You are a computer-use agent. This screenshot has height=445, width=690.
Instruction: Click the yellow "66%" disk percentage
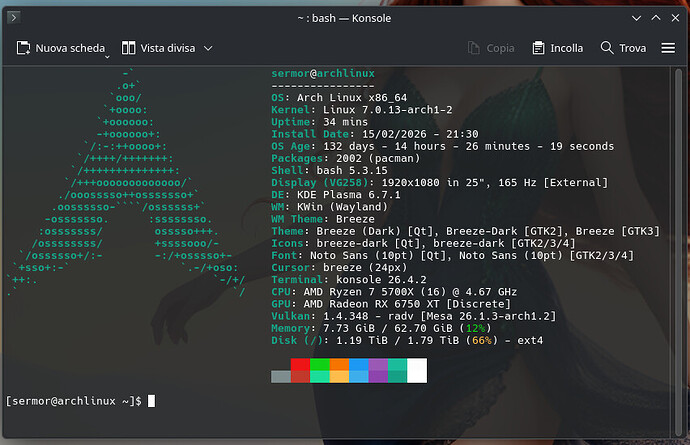tap(482, 340)
